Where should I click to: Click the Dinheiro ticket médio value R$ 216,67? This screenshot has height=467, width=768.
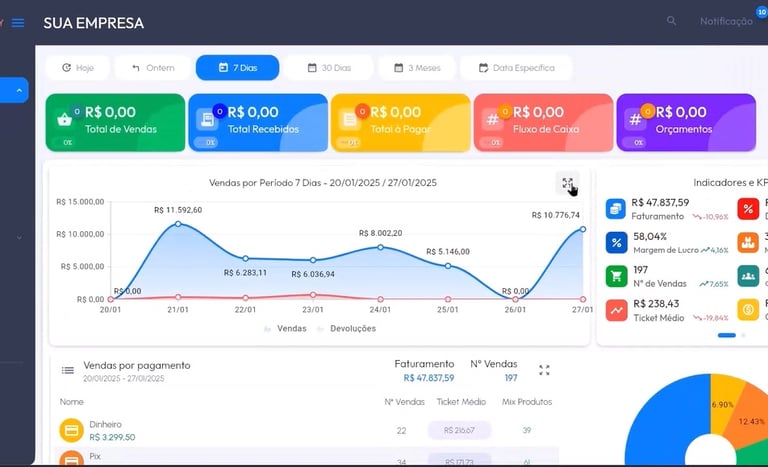click(x=459, y=430)
